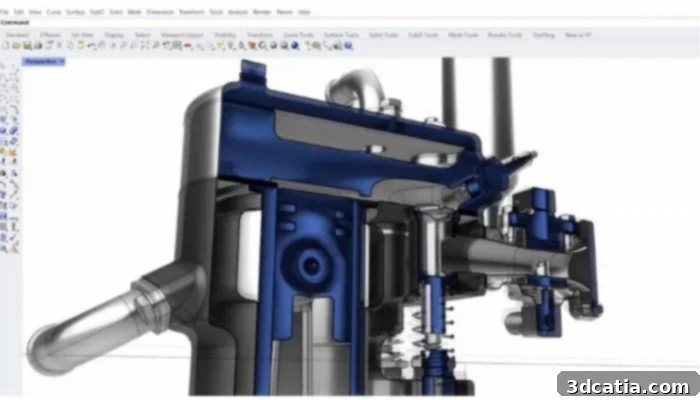Click the Paste clipboard icon
700x400 pixels.
80,46
